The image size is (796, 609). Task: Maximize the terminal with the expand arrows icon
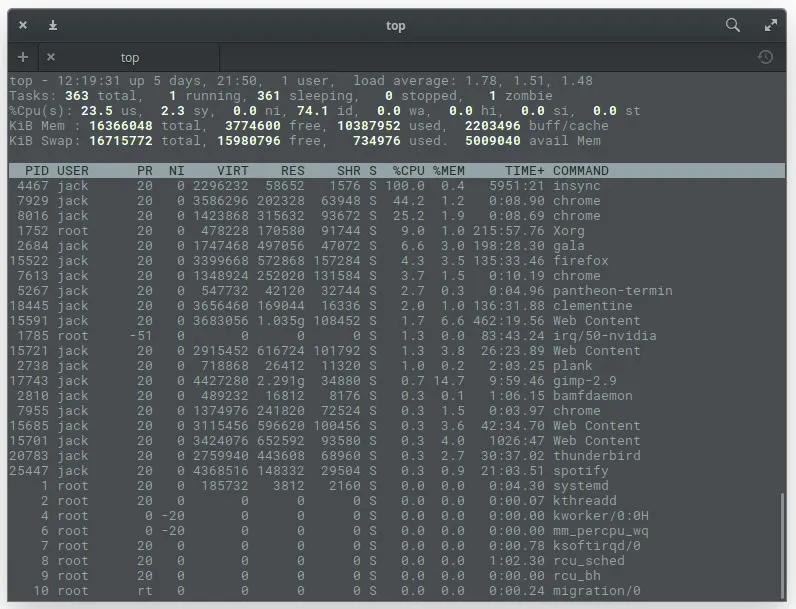pyautogui.click(x=771, y=25)
